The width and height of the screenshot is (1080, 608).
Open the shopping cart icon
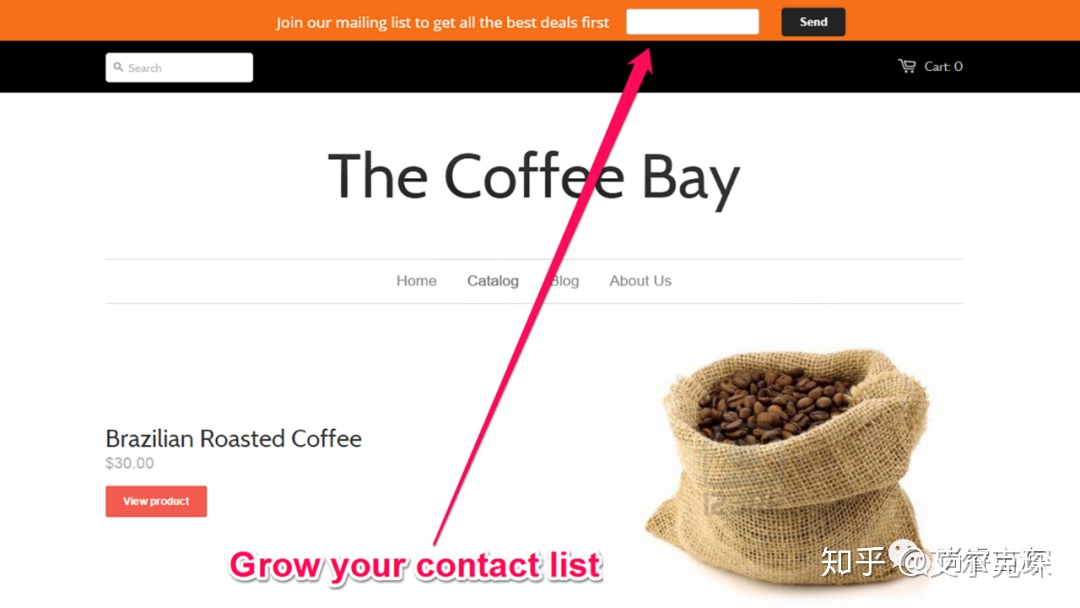click(907, 65)
